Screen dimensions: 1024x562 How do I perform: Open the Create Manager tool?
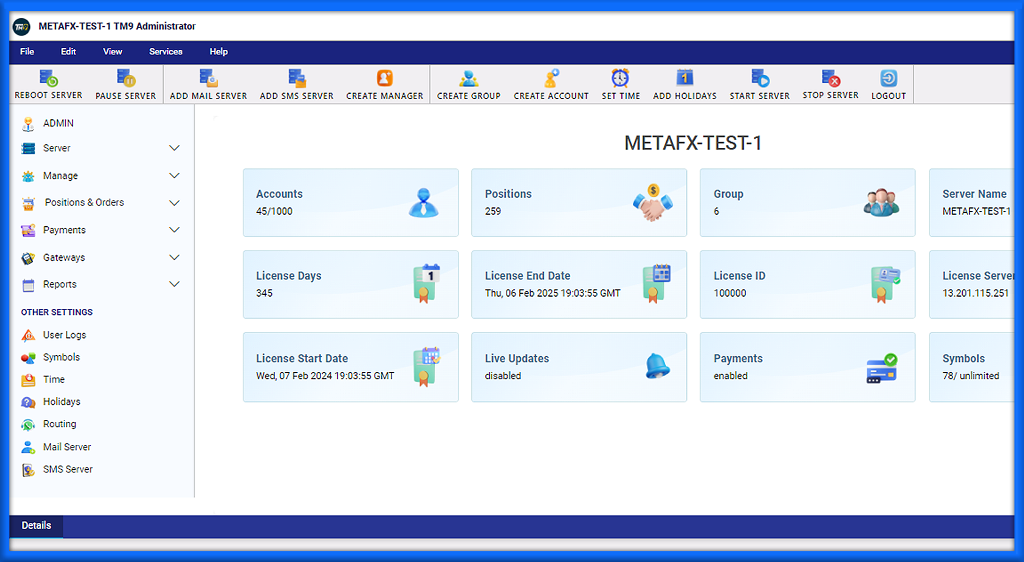click(385, 79)
